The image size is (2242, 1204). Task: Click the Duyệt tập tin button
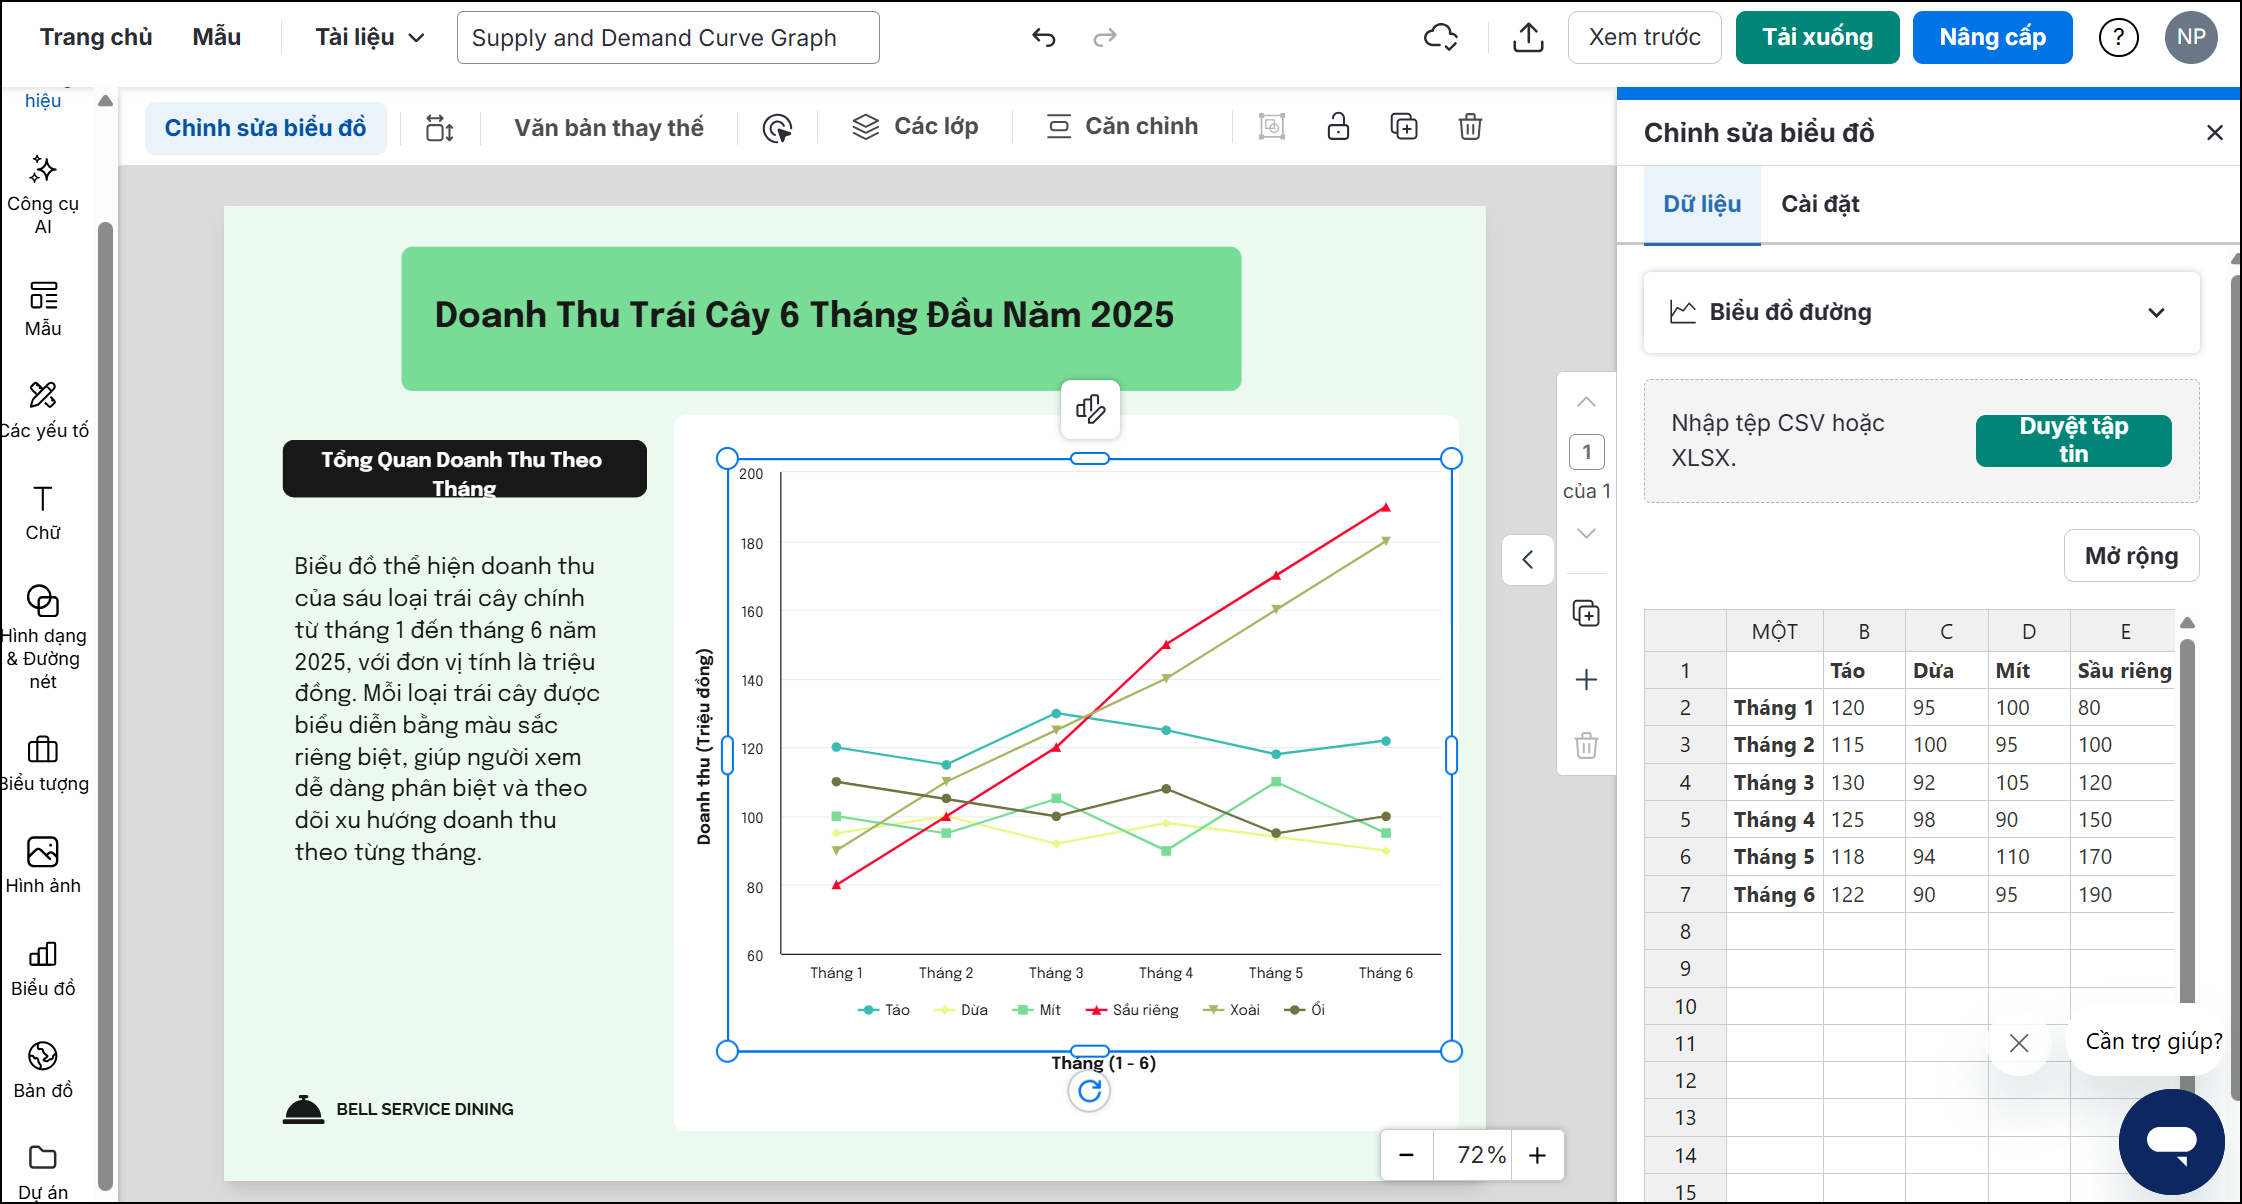click(x=2073, y=440)
